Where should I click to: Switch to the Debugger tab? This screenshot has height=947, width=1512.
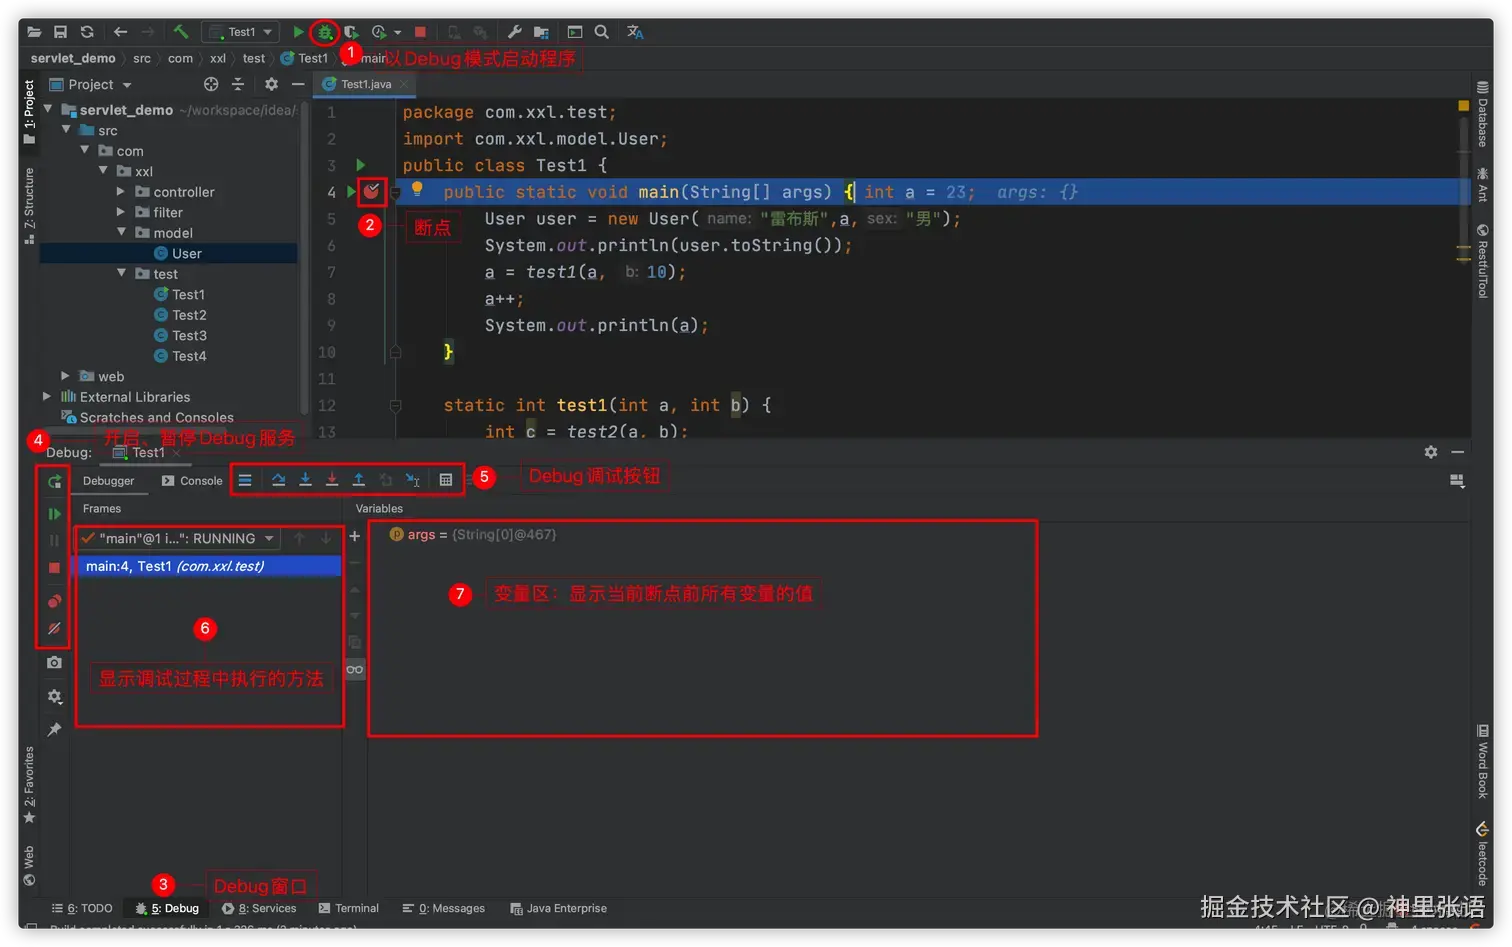[x=108, y=481]
